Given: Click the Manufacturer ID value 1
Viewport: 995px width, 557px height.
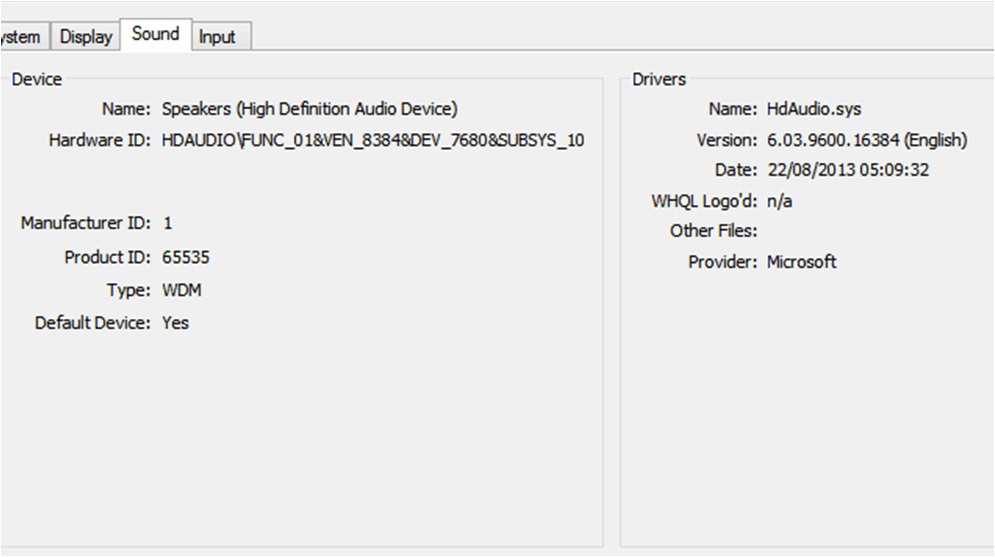Looking at the screenshot, I should coord(167,223).
